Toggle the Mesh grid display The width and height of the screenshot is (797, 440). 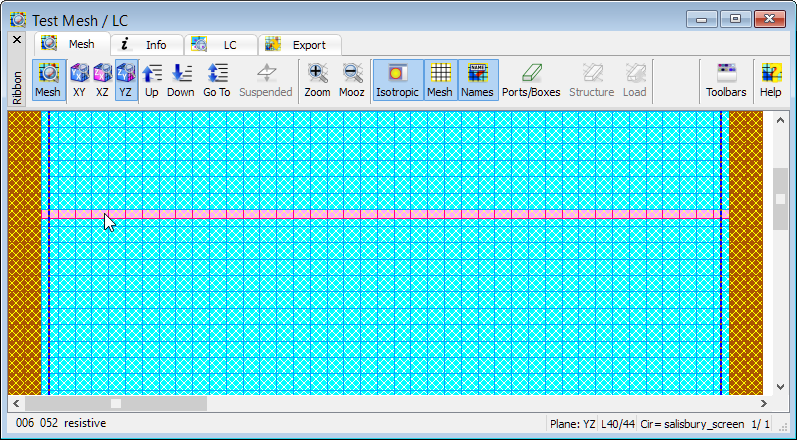[440, 80]
